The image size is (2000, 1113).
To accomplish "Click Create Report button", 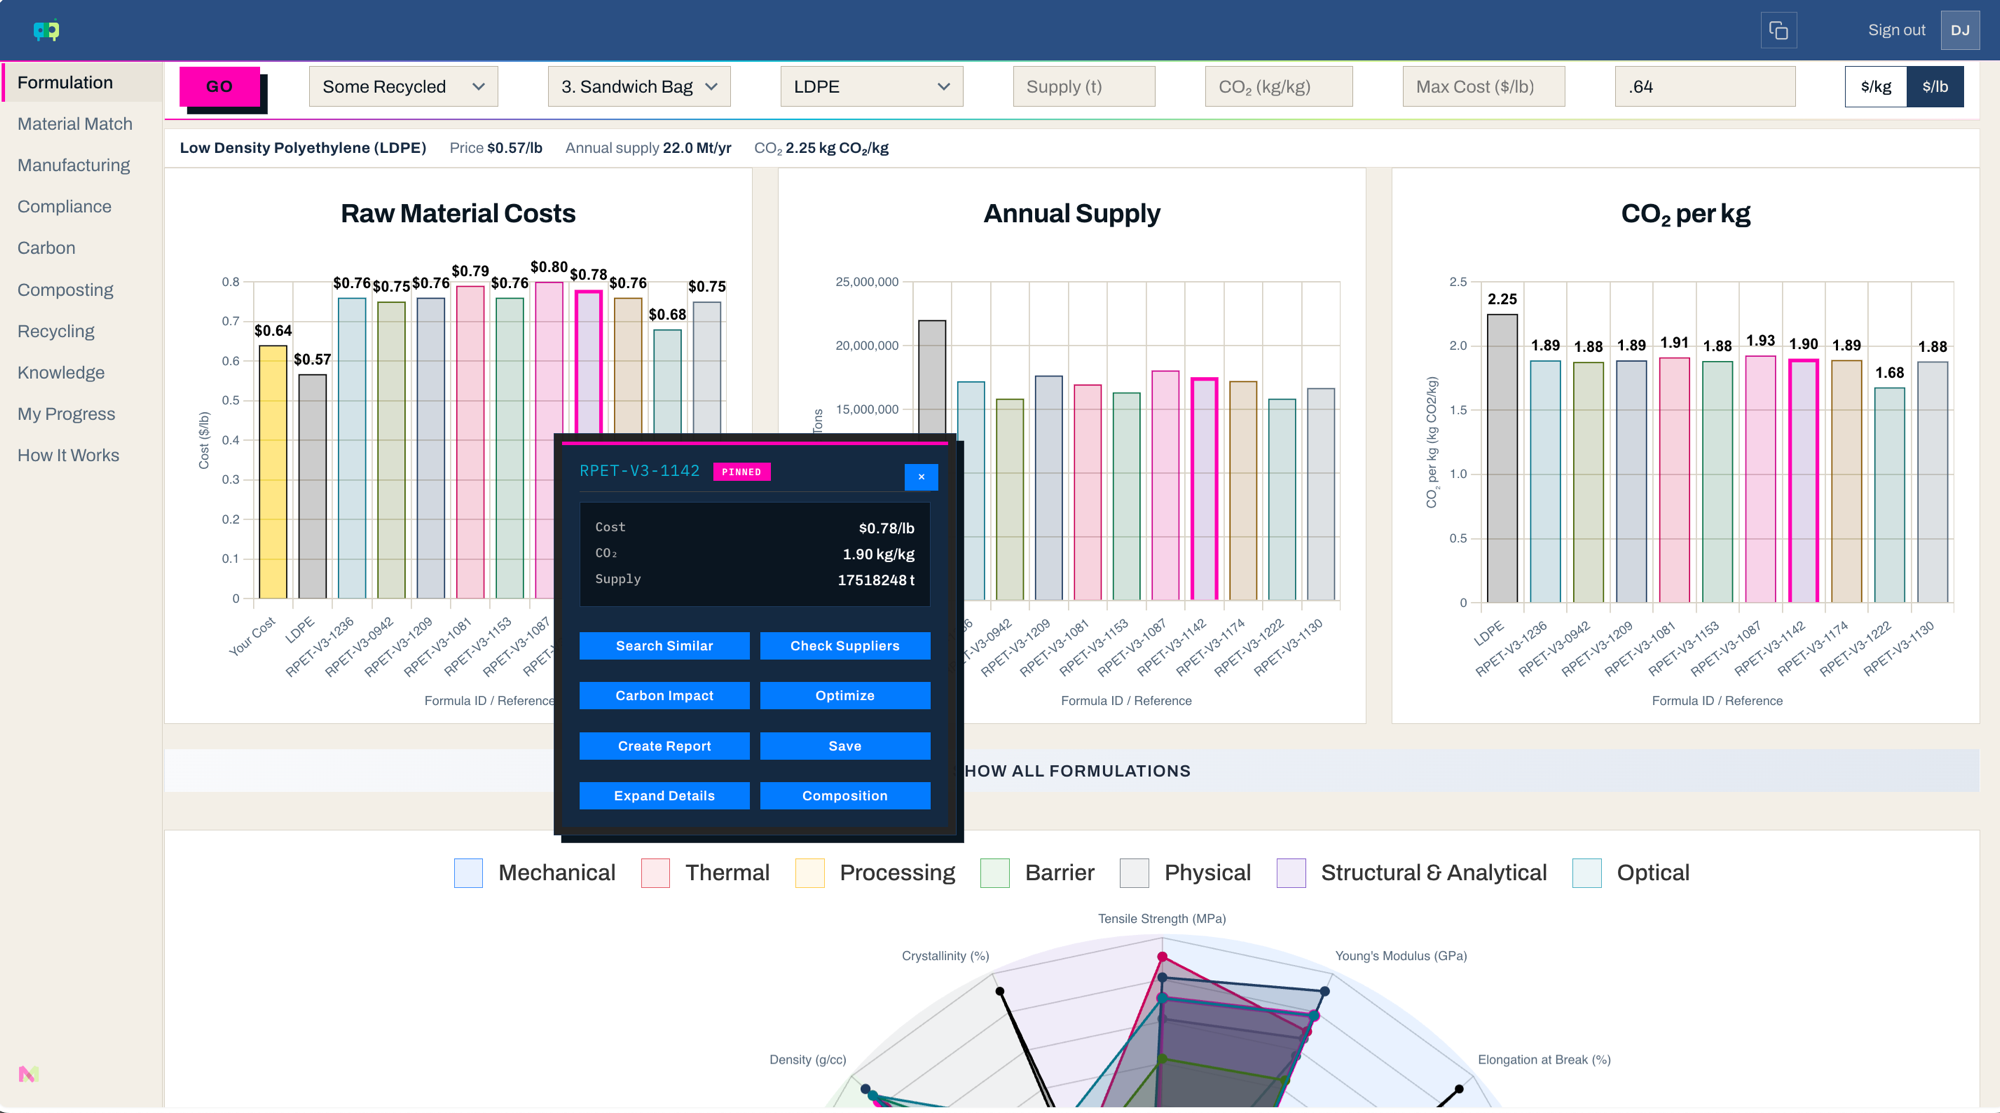I will [x=665, y=746].
